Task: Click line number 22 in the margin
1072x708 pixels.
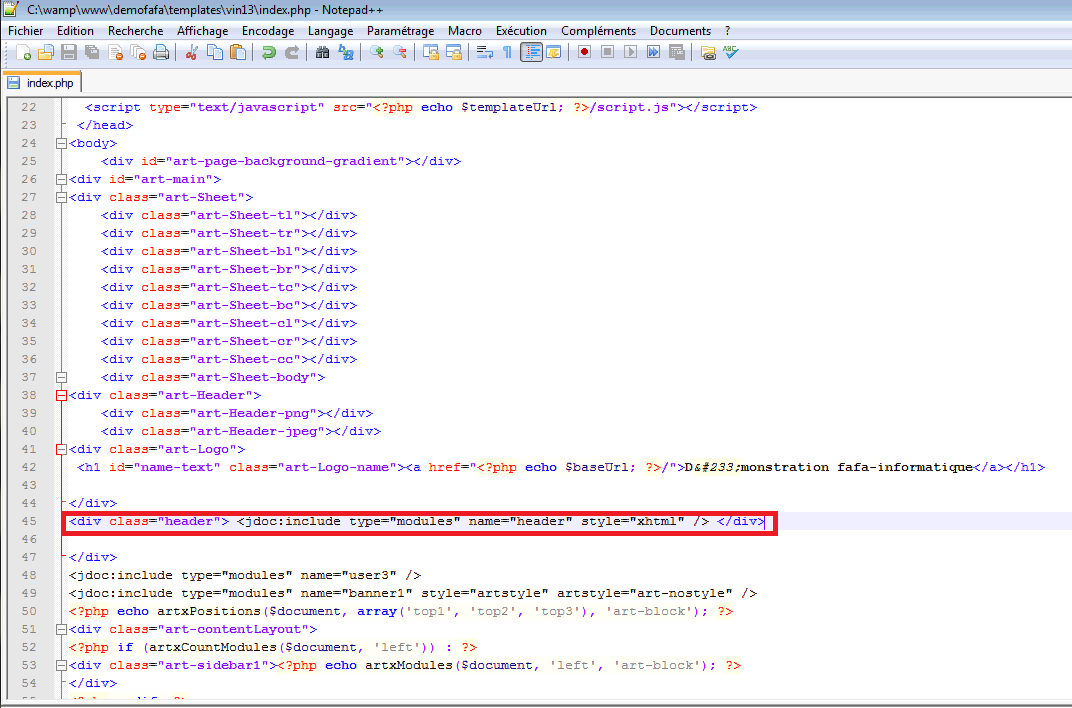Action: [28, 107]
